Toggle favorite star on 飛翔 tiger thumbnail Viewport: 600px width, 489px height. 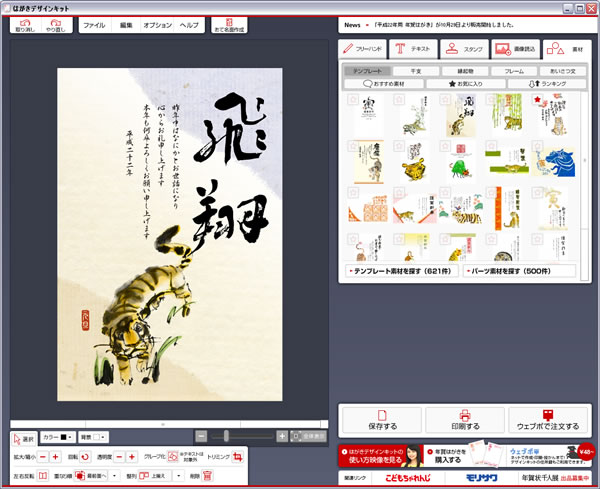(x=445, y=100)
